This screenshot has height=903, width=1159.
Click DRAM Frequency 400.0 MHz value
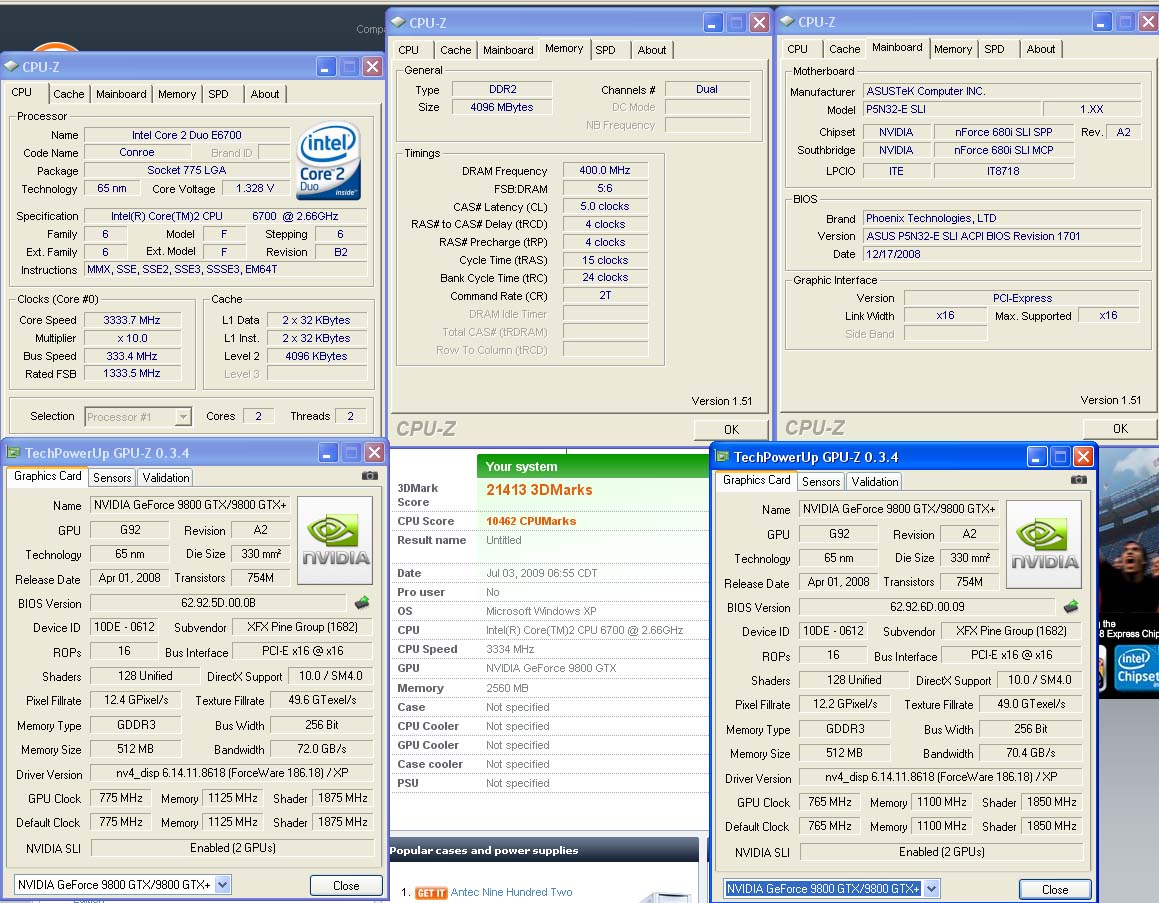605,170
